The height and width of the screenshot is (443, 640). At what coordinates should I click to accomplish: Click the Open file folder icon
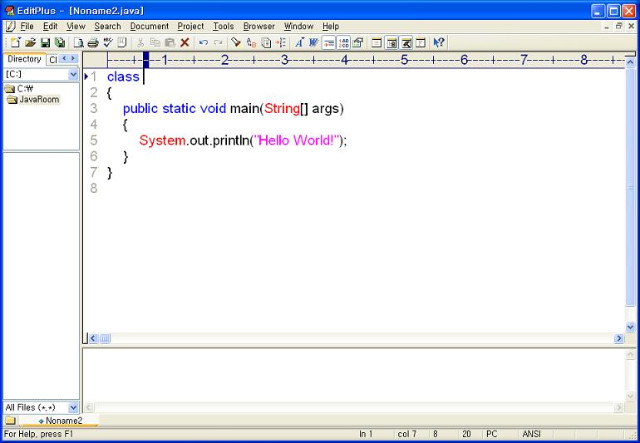tap(30, 42)
